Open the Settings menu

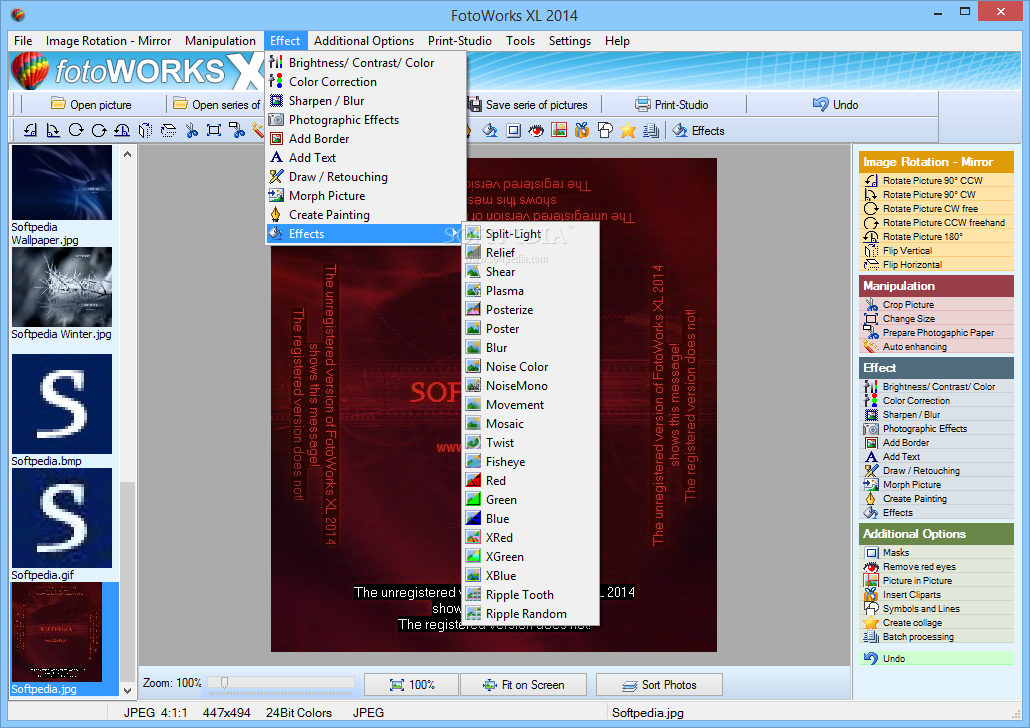click(x=570, y=41)
